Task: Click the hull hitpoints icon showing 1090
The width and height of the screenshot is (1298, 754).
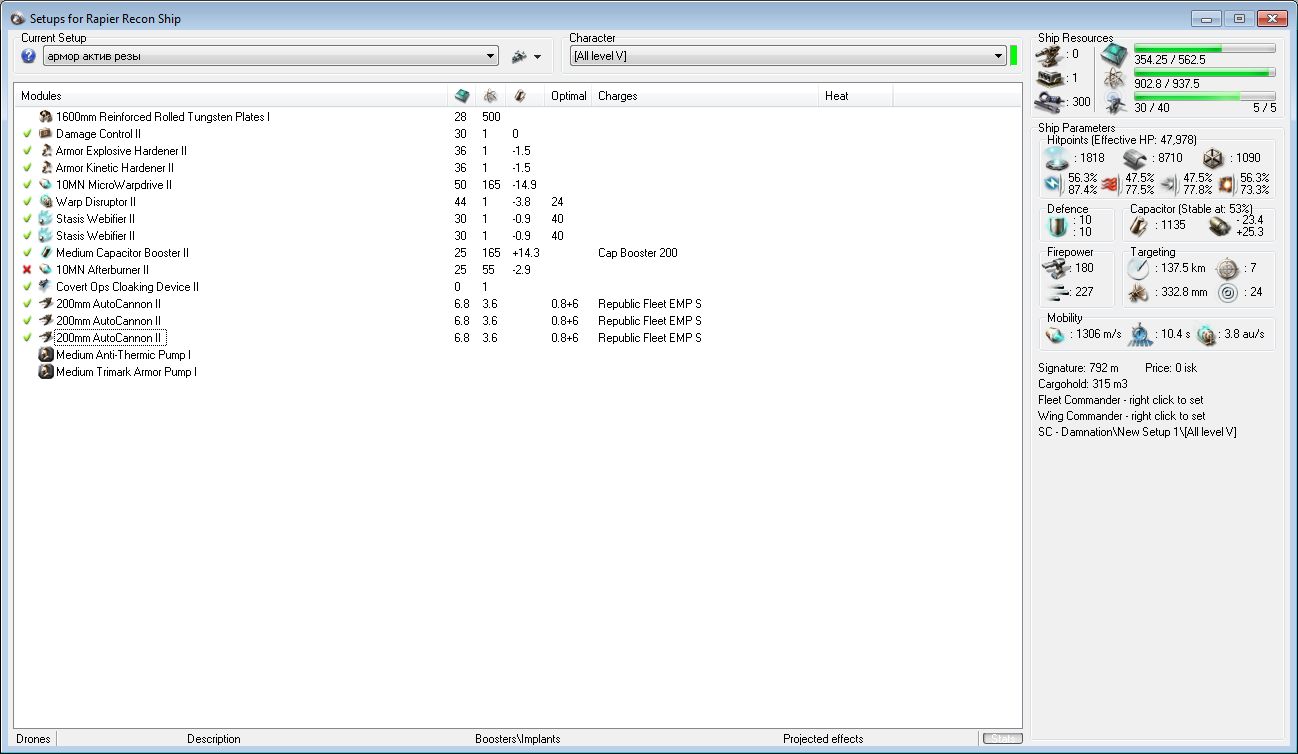Action: coord(1212,158)
